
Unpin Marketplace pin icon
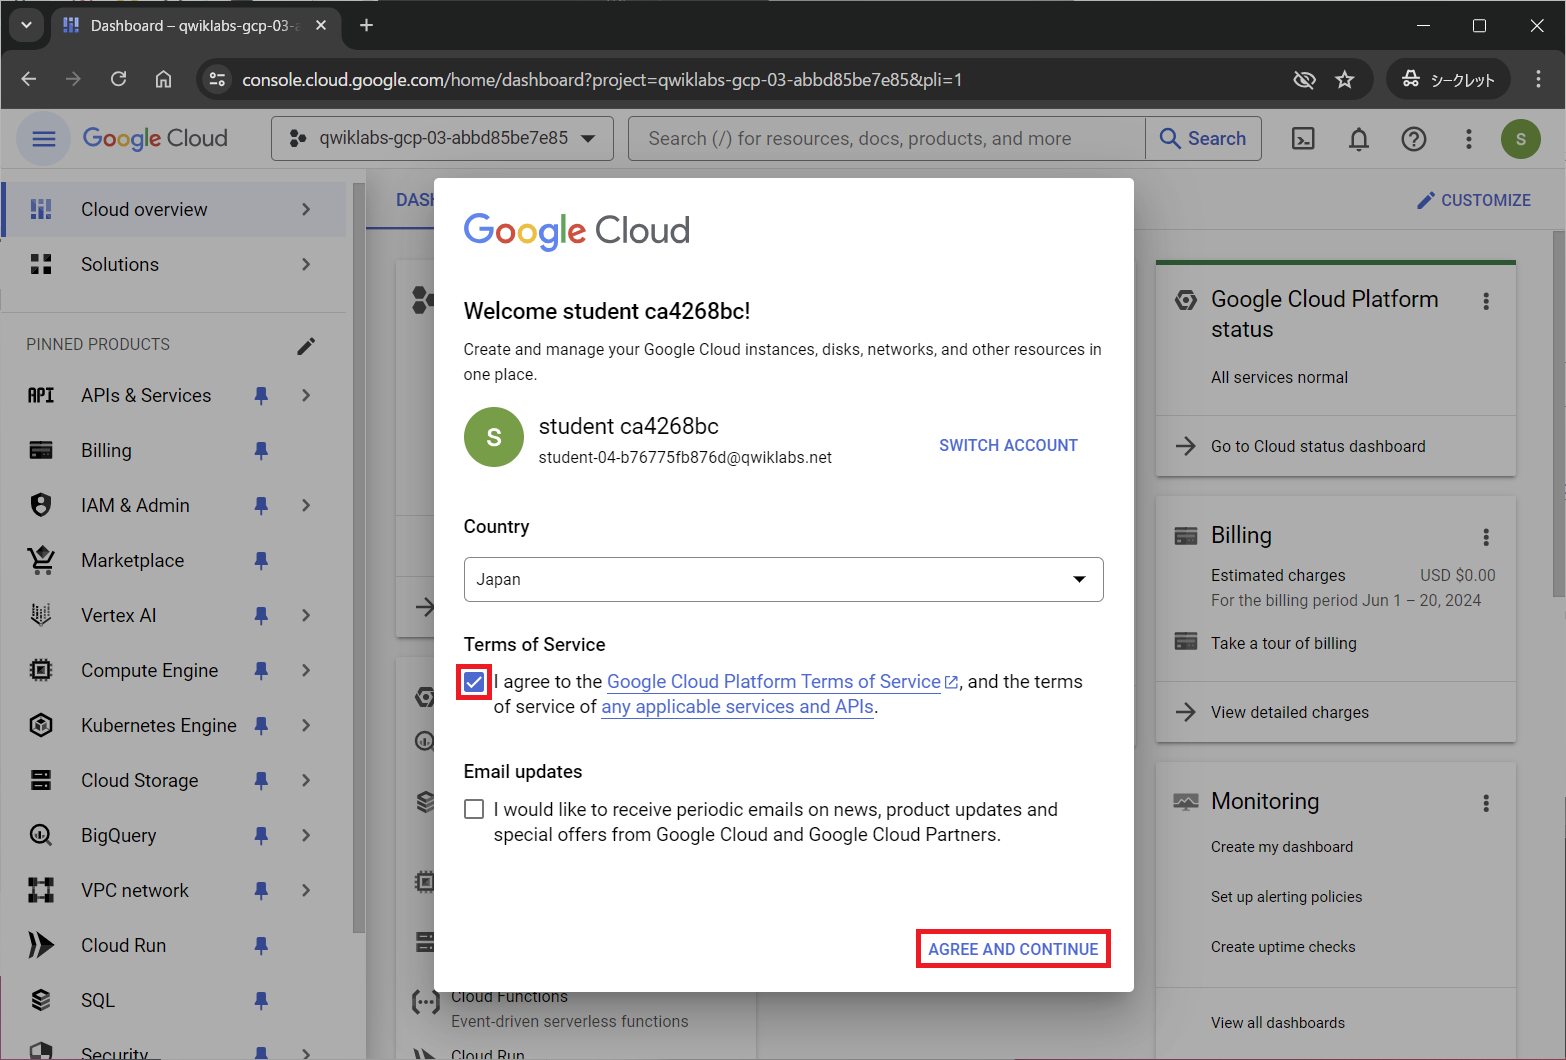pyautogui.click(x=261, y=561)
